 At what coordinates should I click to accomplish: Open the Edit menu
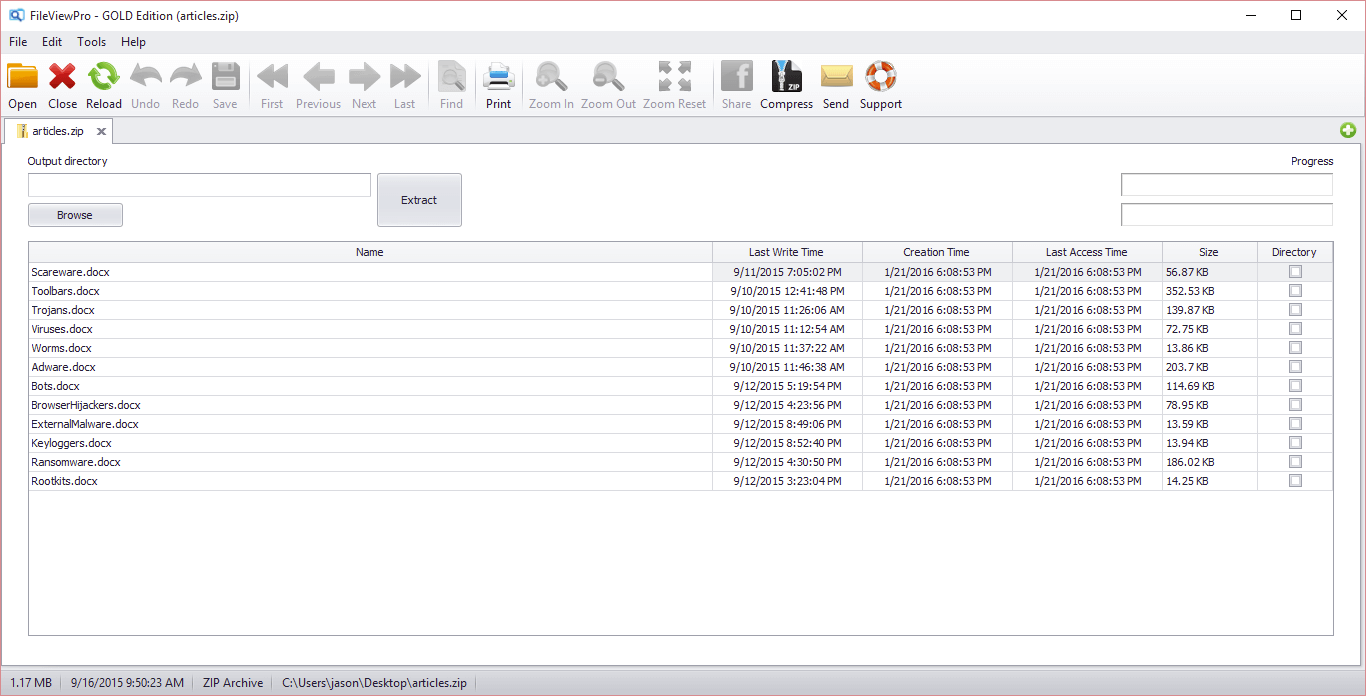click(x=52, y=42)
